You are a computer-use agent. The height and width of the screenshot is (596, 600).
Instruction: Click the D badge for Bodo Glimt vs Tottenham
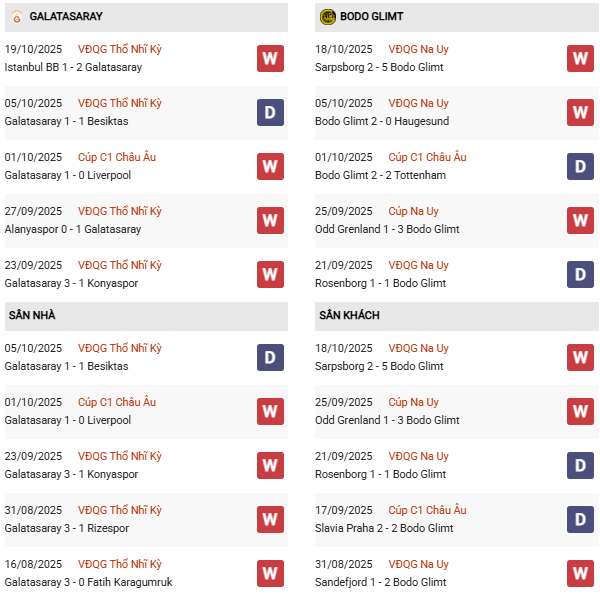coord(580,167)
